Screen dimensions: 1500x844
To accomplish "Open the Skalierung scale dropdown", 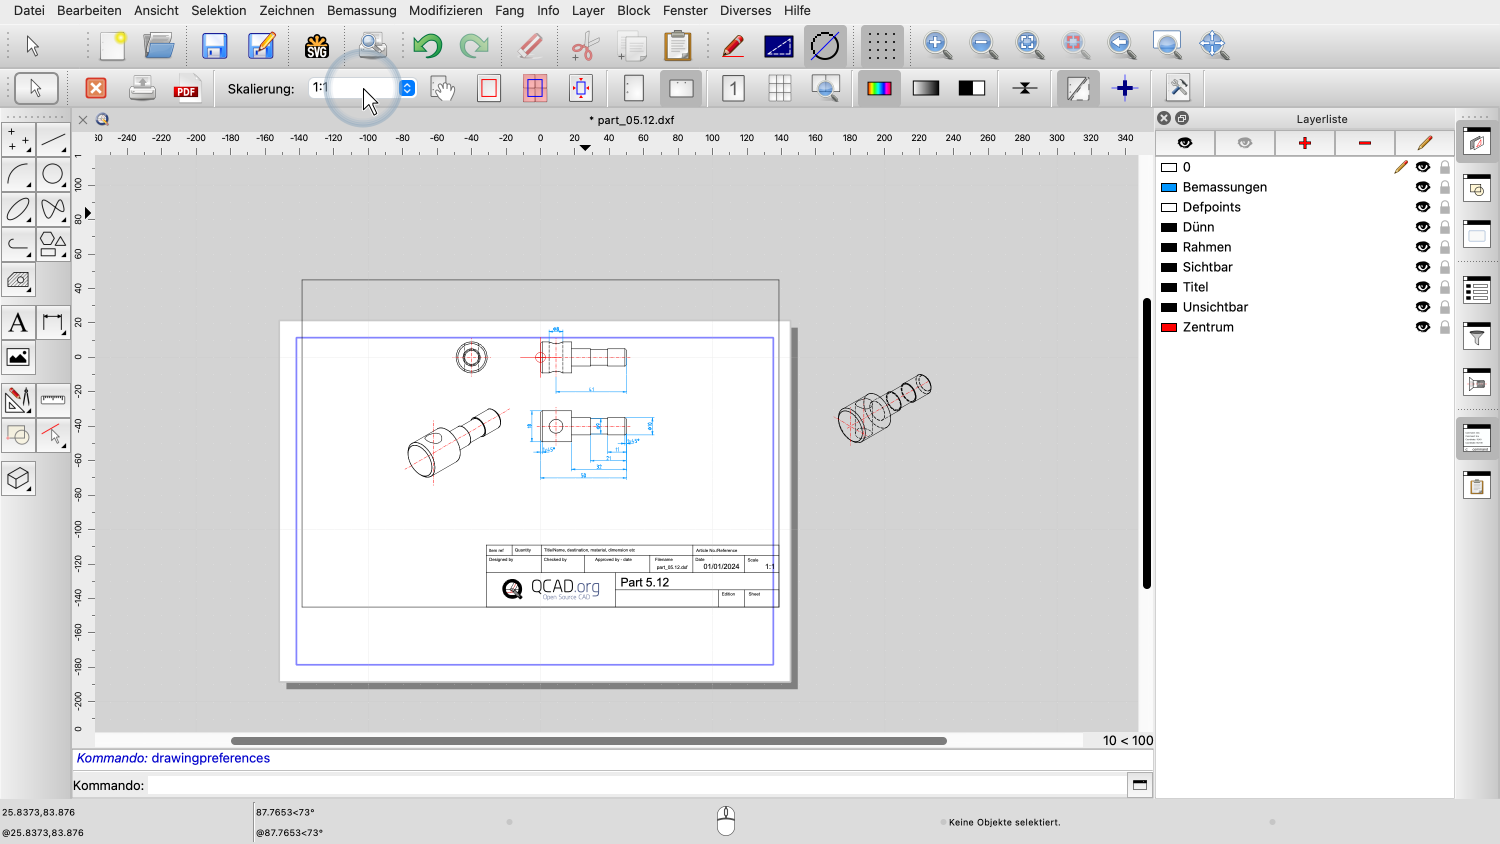I will coord(407,88).
